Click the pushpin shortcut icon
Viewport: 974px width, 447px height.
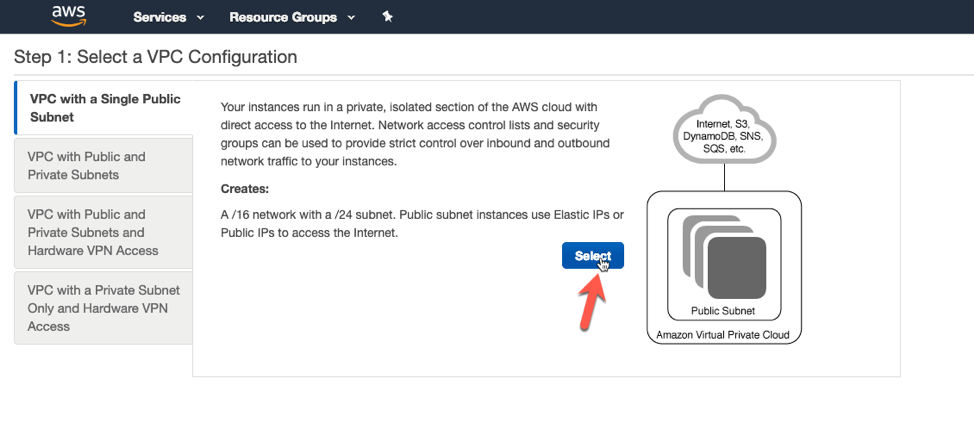click(x=387, y=17)
